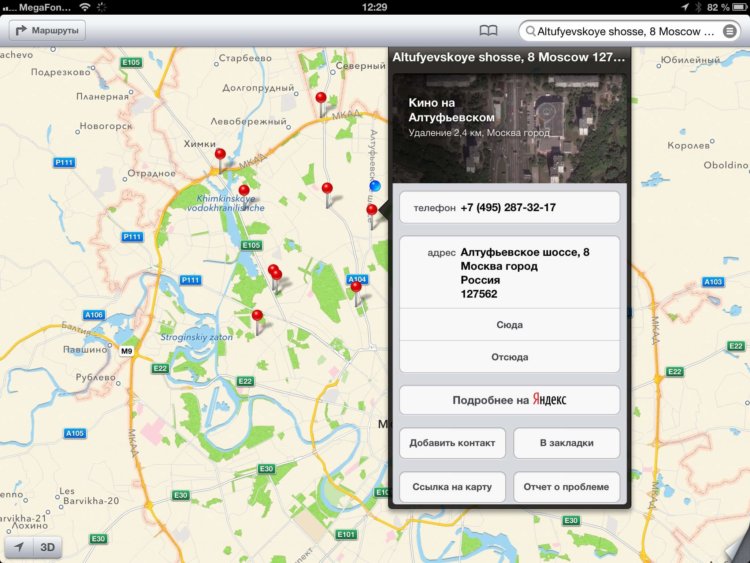Select red pin beside the A104 road sign

tap(356, 287)
